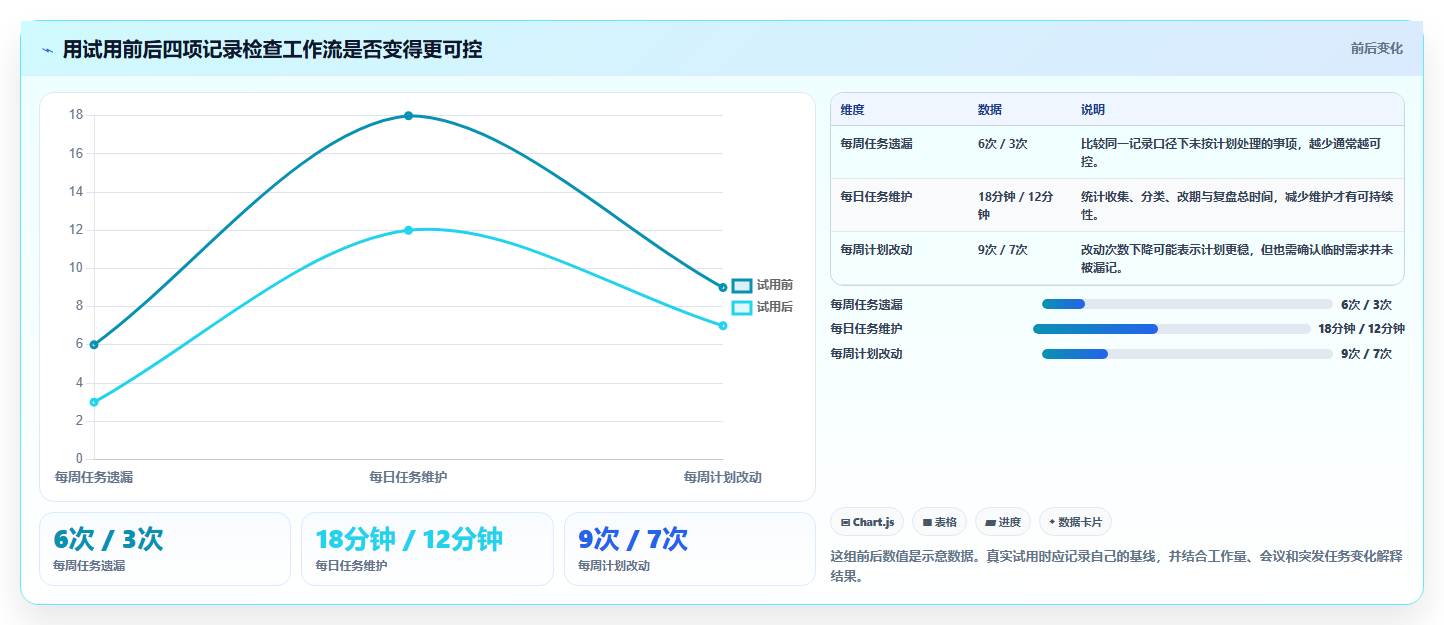
Task: Click the y-axis value 18
Action: point(76,115)
